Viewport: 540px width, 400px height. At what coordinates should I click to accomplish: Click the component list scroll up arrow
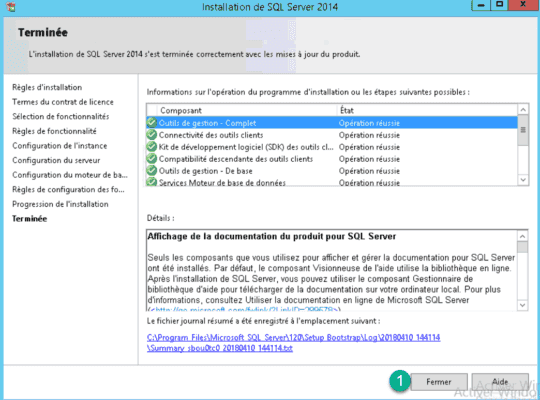coord(523,110)
